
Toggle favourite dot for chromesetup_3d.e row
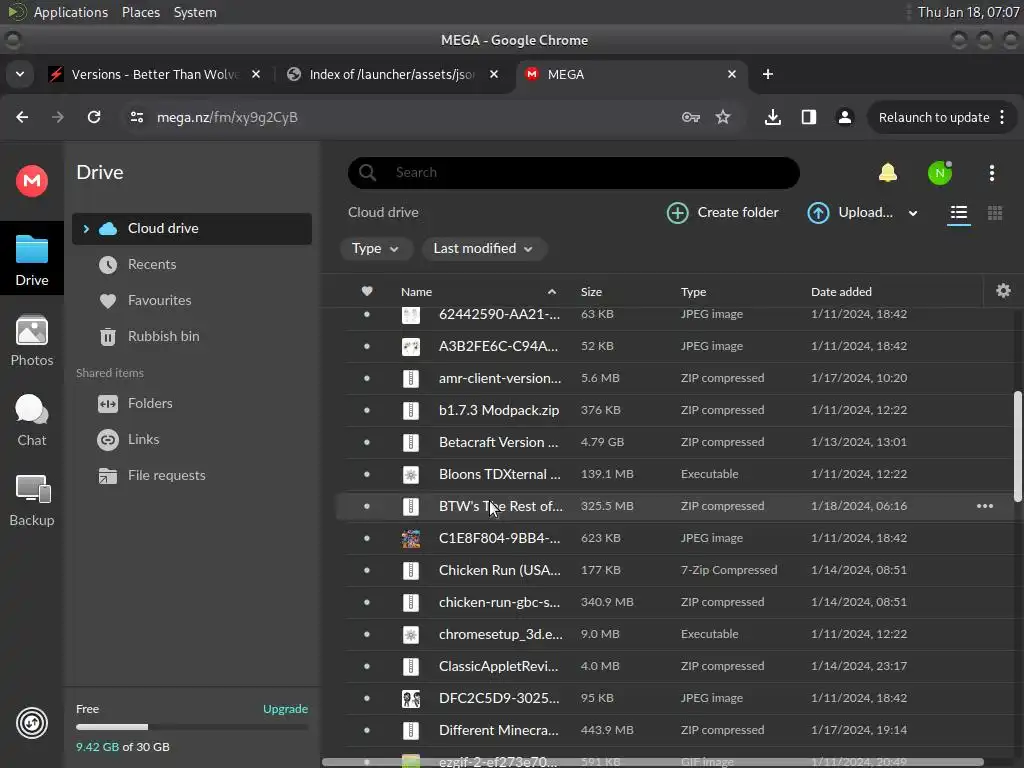coord(367,634)
